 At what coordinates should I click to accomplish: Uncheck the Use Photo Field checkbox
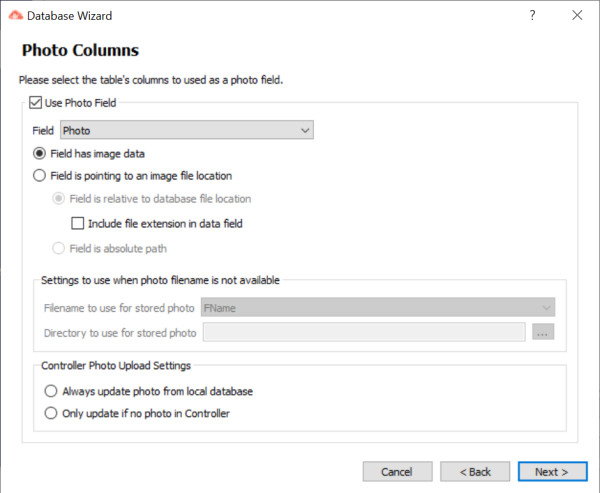tap(36, 103)
